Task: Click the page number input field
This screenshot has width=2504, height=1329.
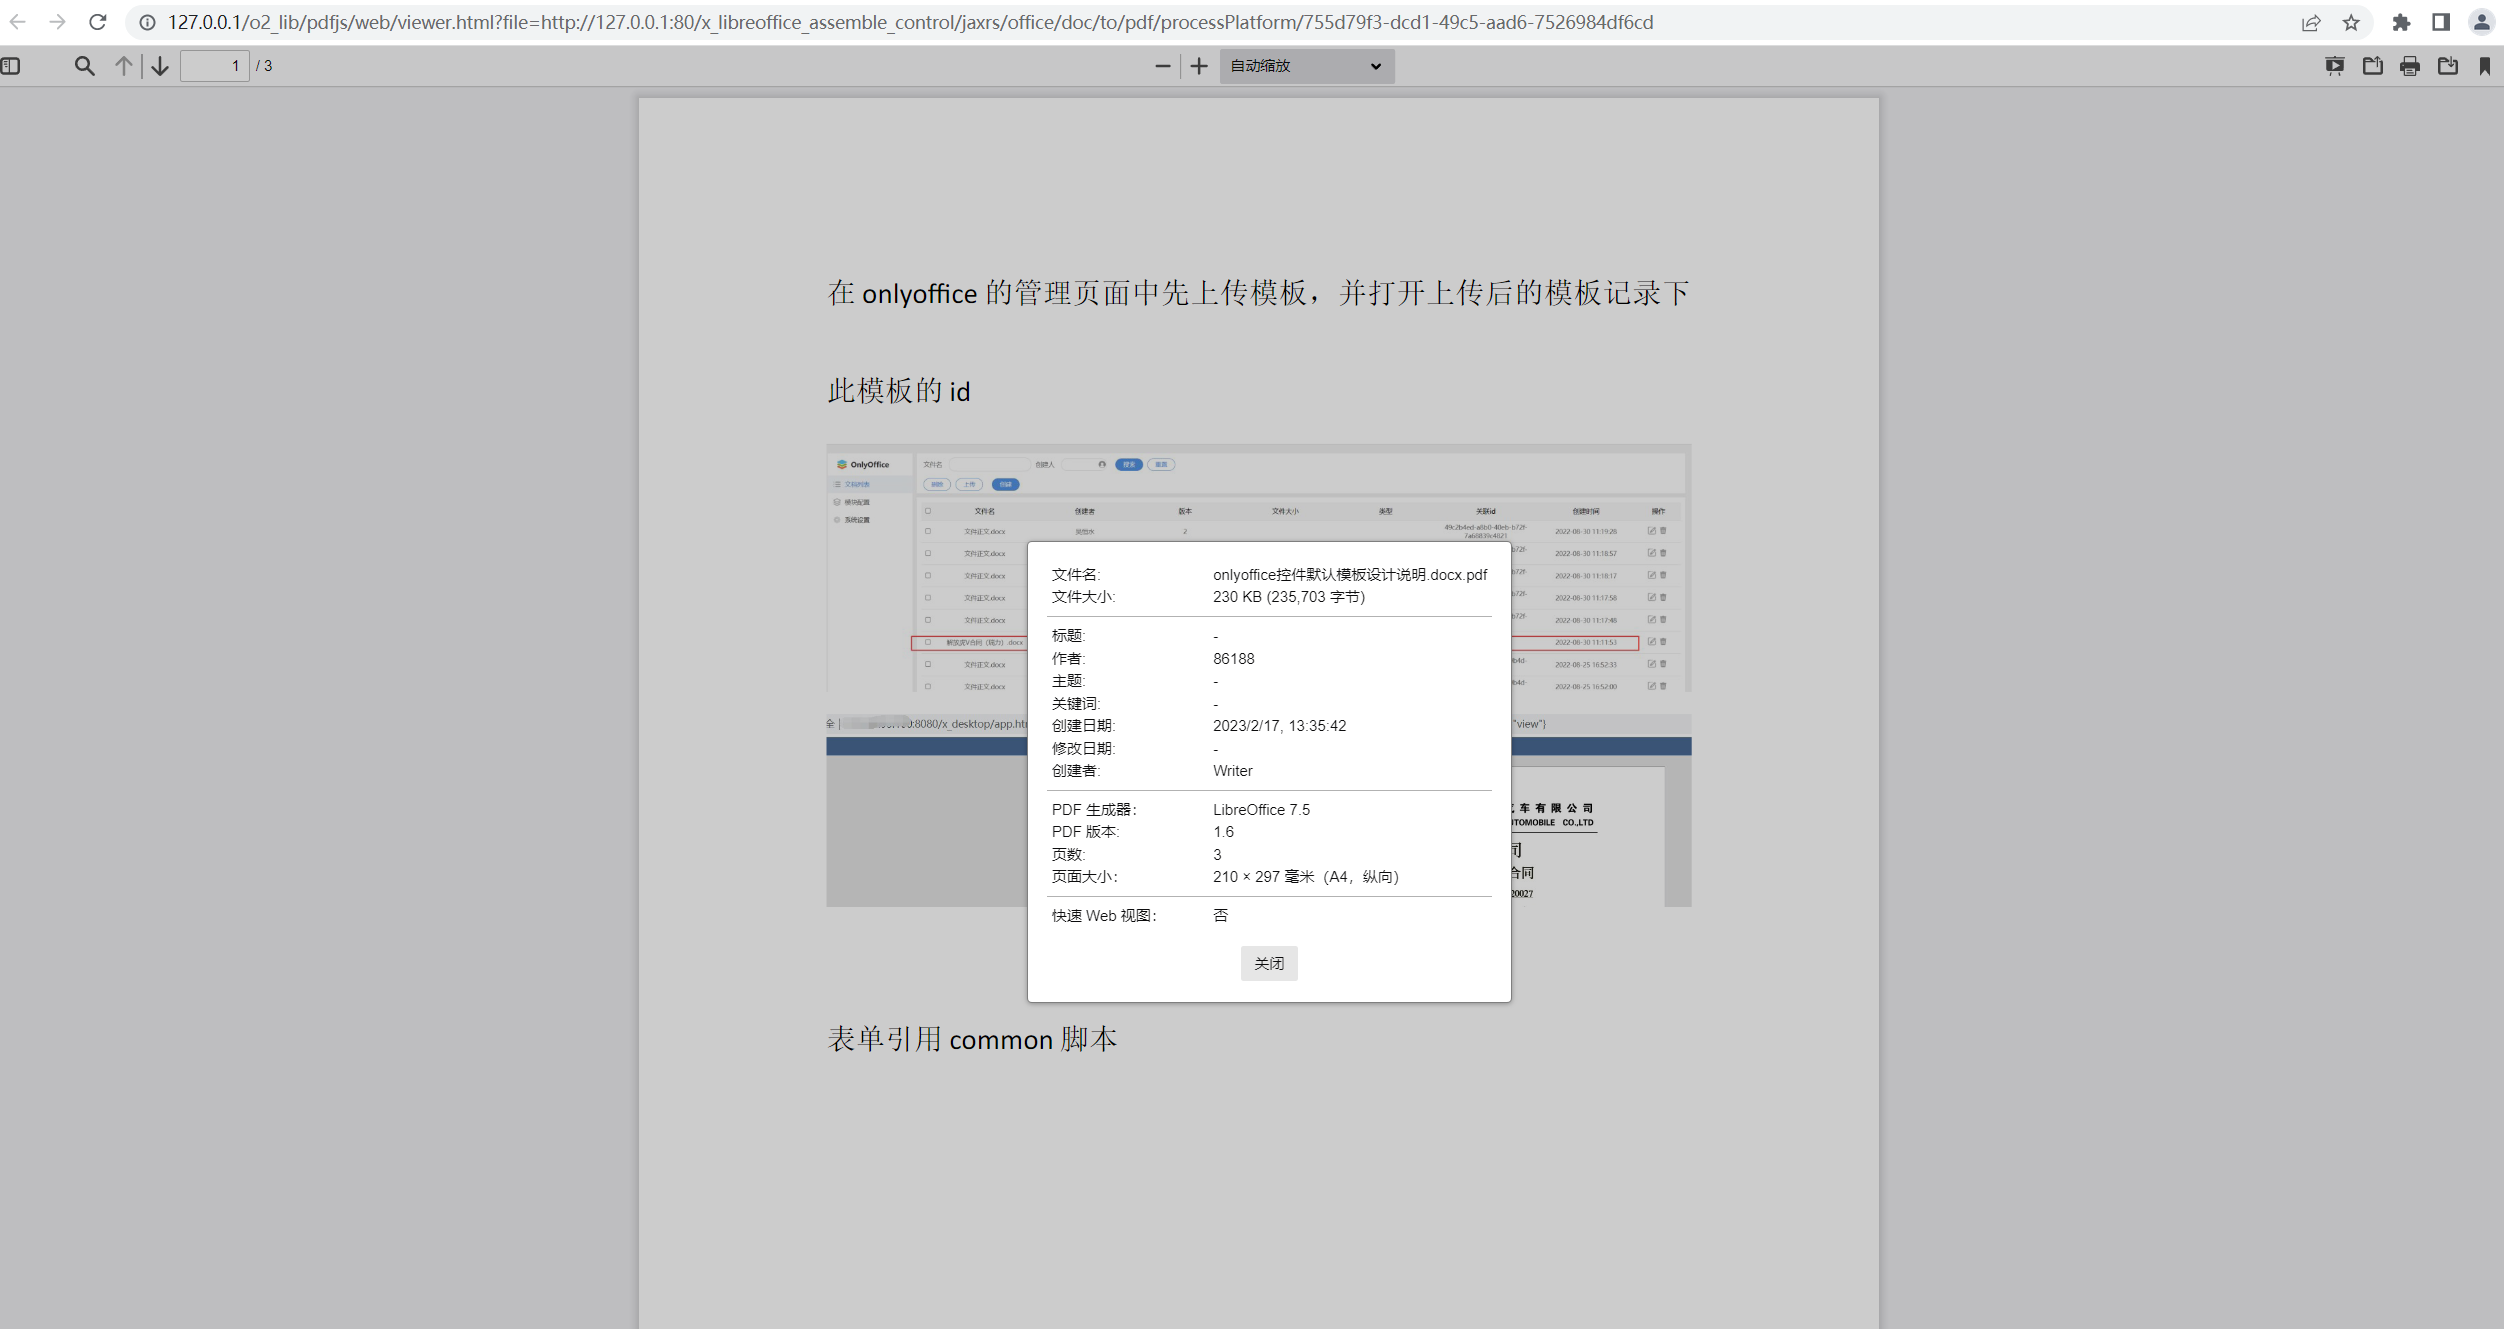Action: coord(214,66)
